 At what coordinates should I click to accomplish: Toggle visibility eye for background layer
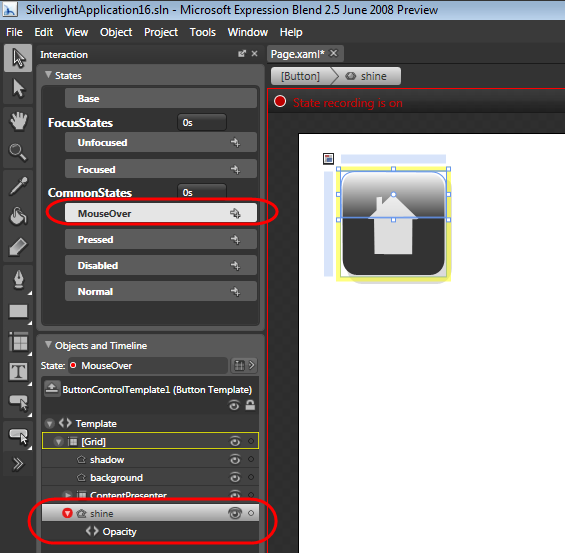click(x=235, y=477)
